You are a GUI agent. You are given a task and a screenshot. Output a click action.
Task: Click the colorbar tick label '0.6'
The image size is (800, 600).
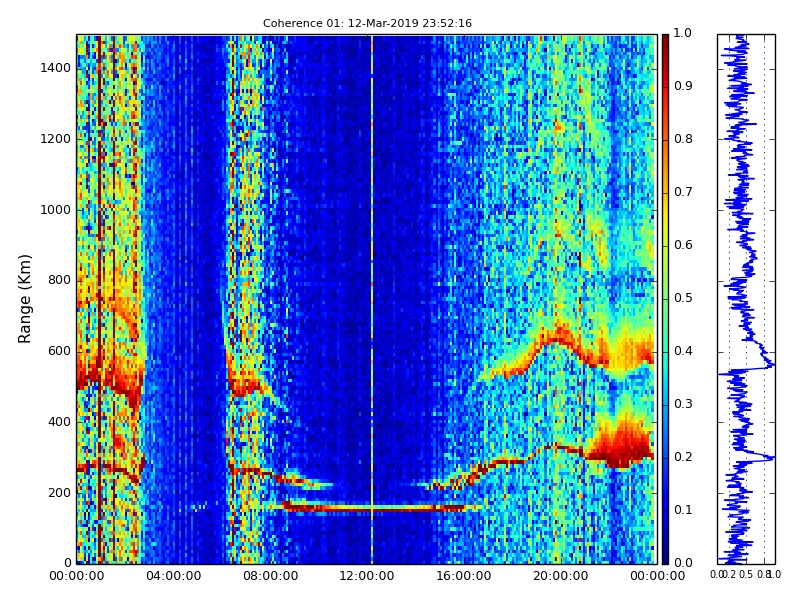pyautogui.click(x=683, y=245)
